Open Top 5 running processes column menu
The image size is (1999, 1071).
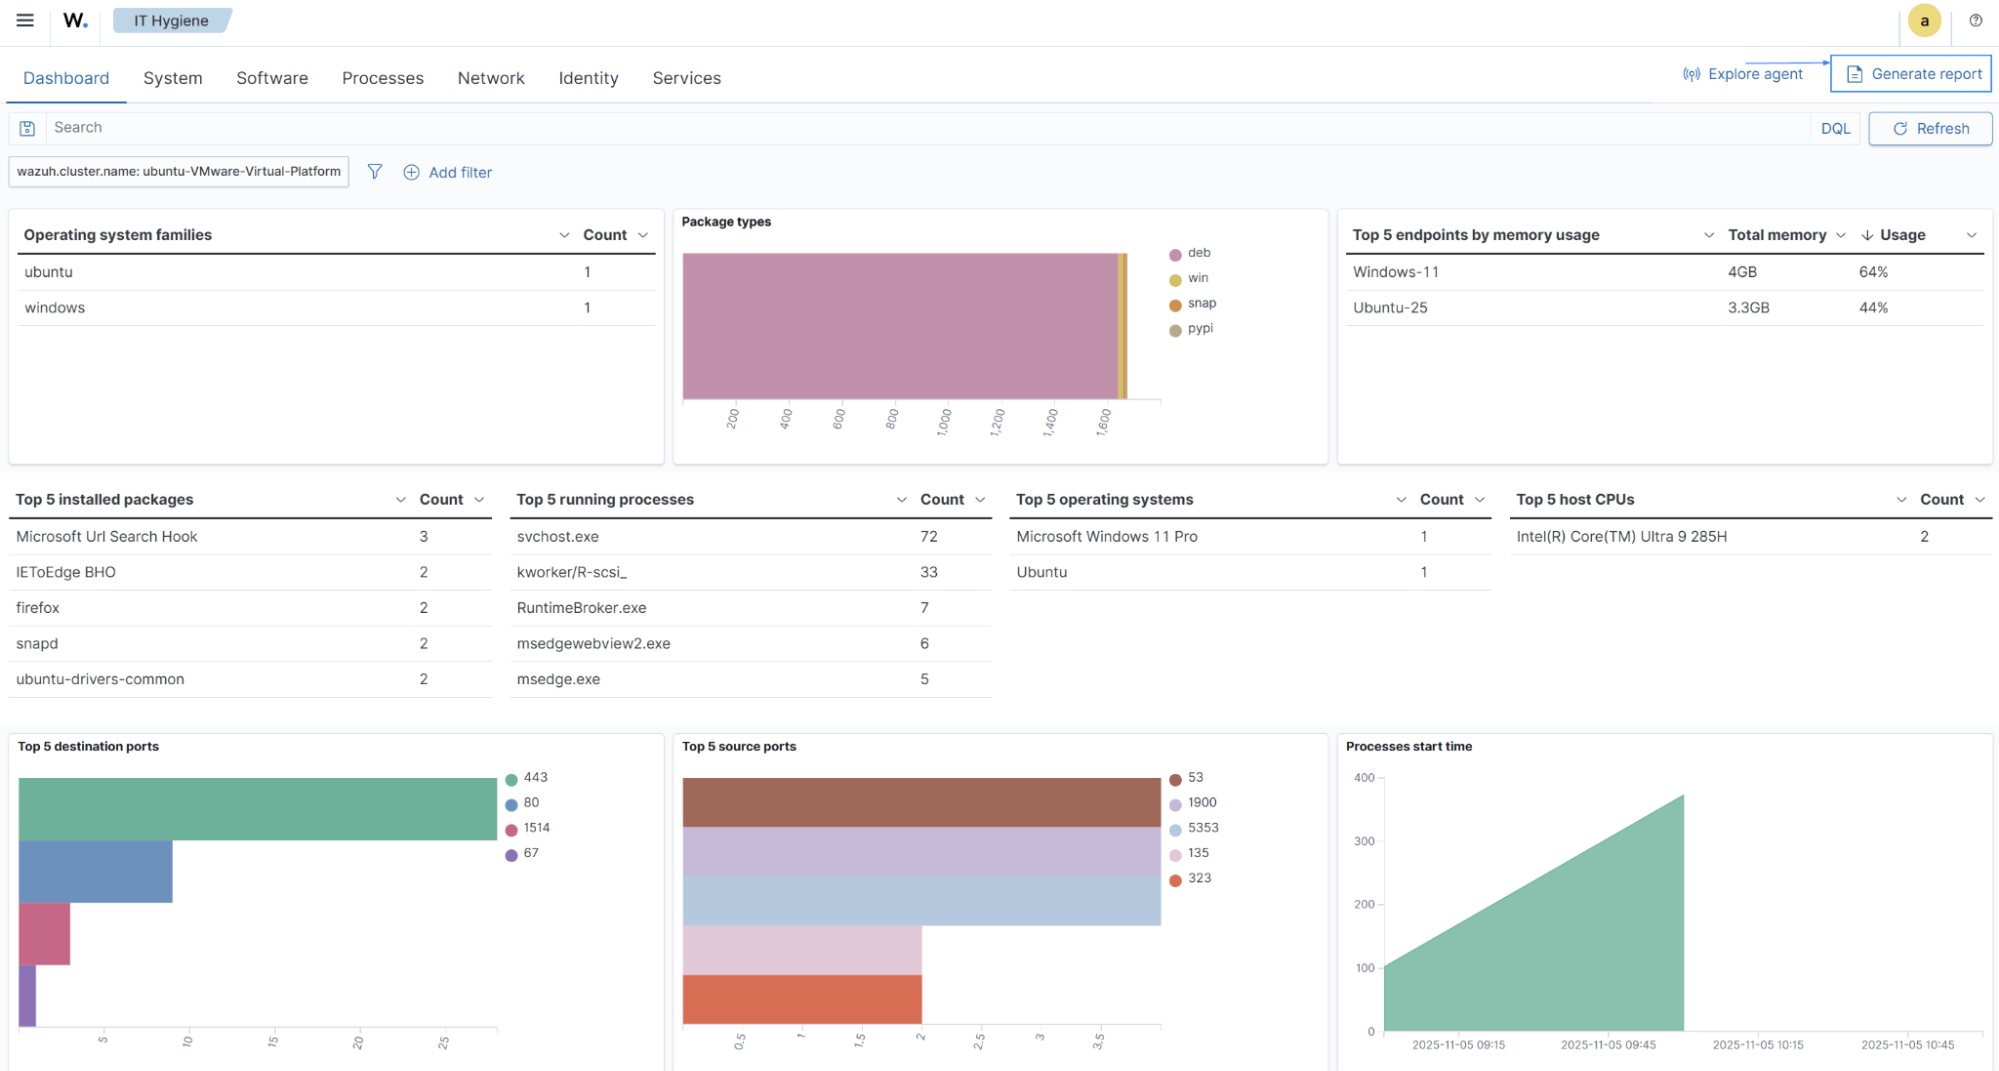pos(901,500)
